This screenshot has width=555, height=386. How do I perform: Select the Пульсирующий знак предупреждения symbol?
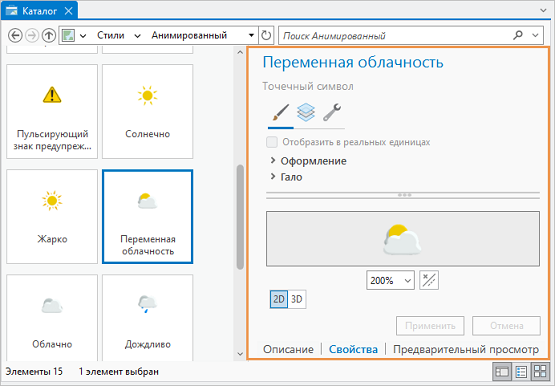[x=52, y=111]
